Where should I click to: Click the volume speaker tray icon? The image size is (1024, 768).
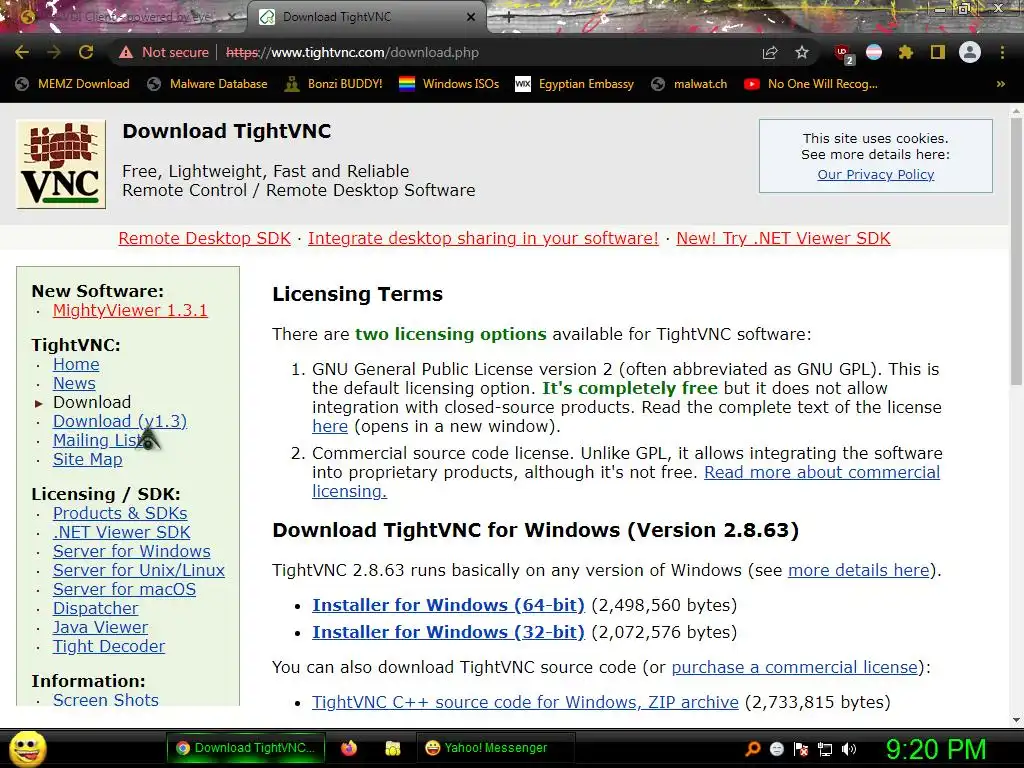pos(849,749)
